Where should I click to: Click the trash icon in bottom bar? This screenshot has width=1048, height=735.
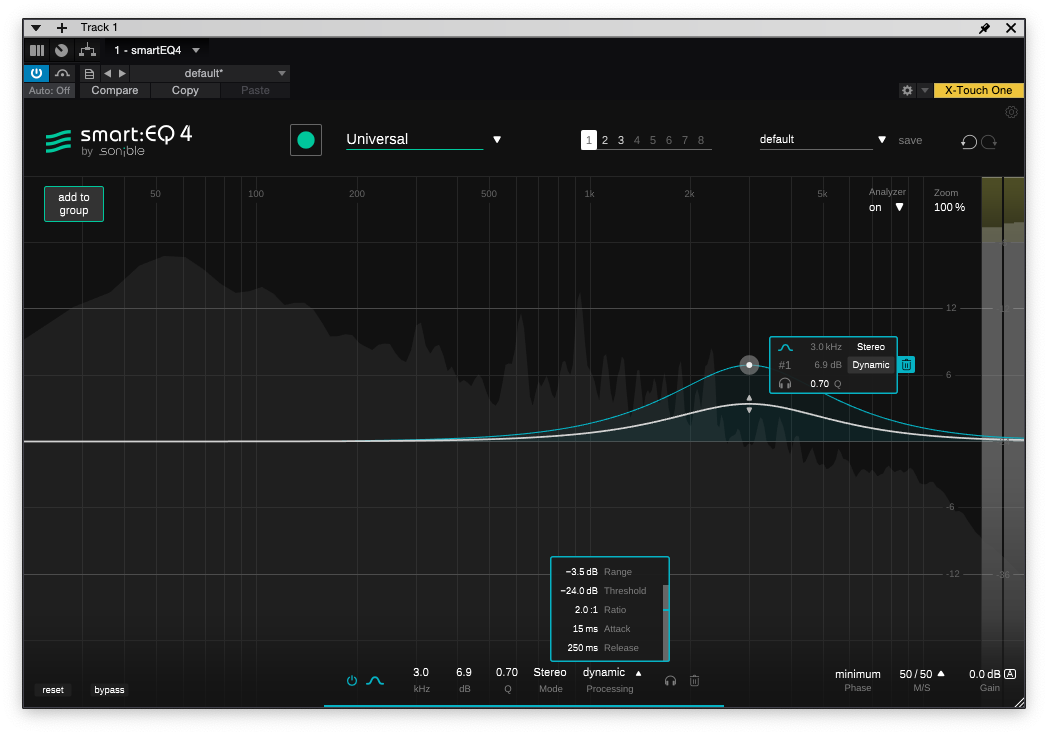[694, 680]
